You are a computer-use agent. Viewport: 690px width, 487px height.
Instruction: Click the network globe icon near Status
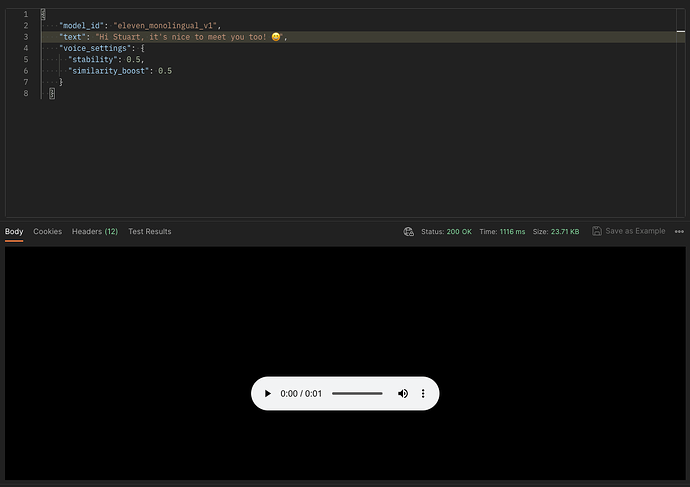coord(408,231)
